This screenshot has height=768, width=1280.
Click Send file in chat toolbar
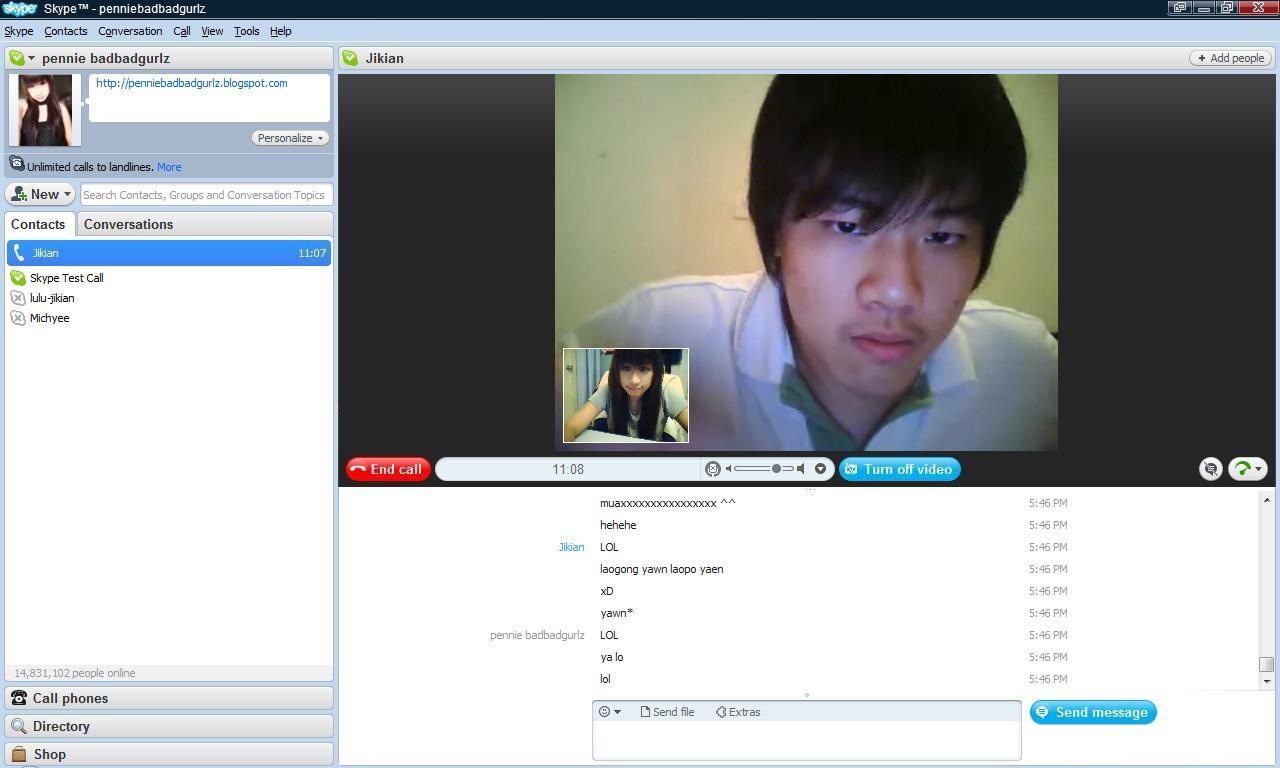click(666, 712)
